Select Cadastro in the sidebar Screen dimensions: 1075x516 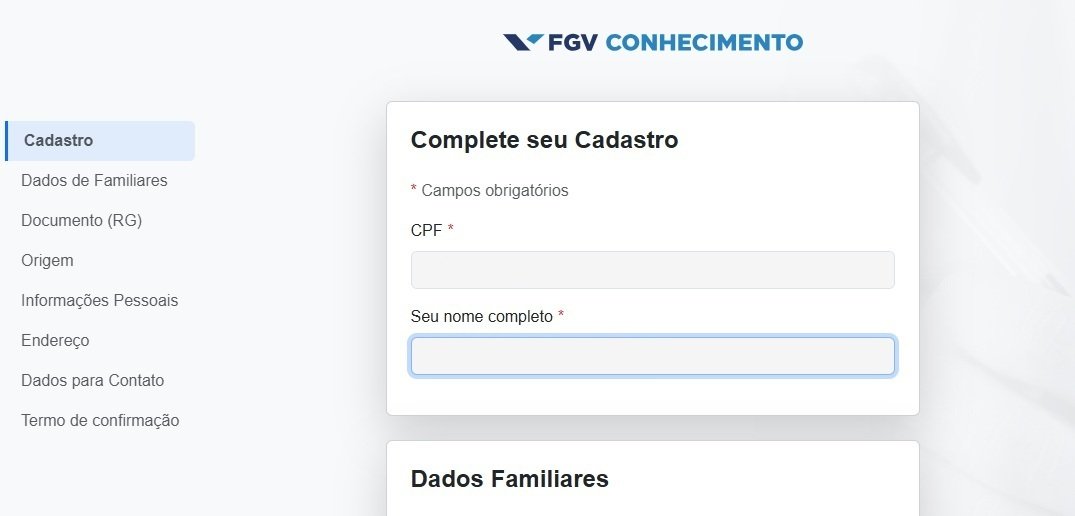point(100,140)
